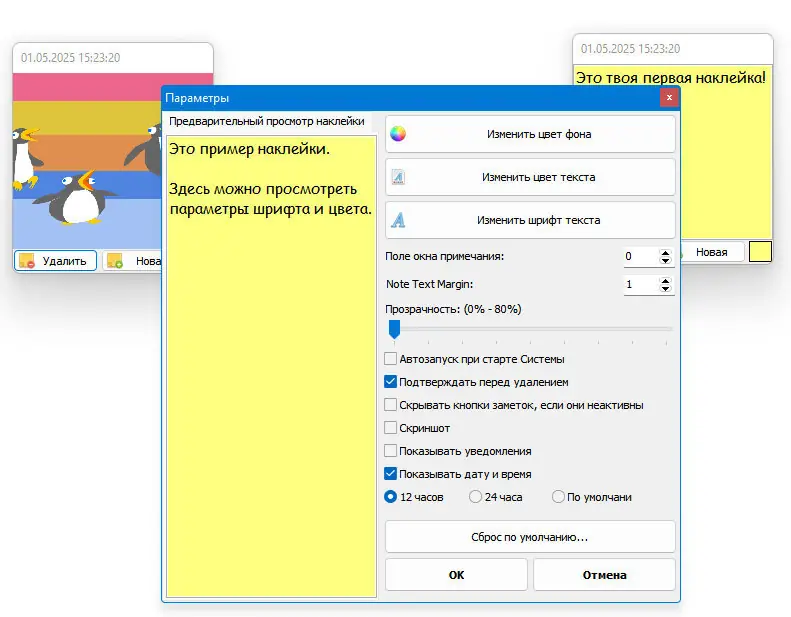Click the new note icon in penguin note
Image resolution: width=791 pixels, height=617 pixels.
[x=115, y=261]
